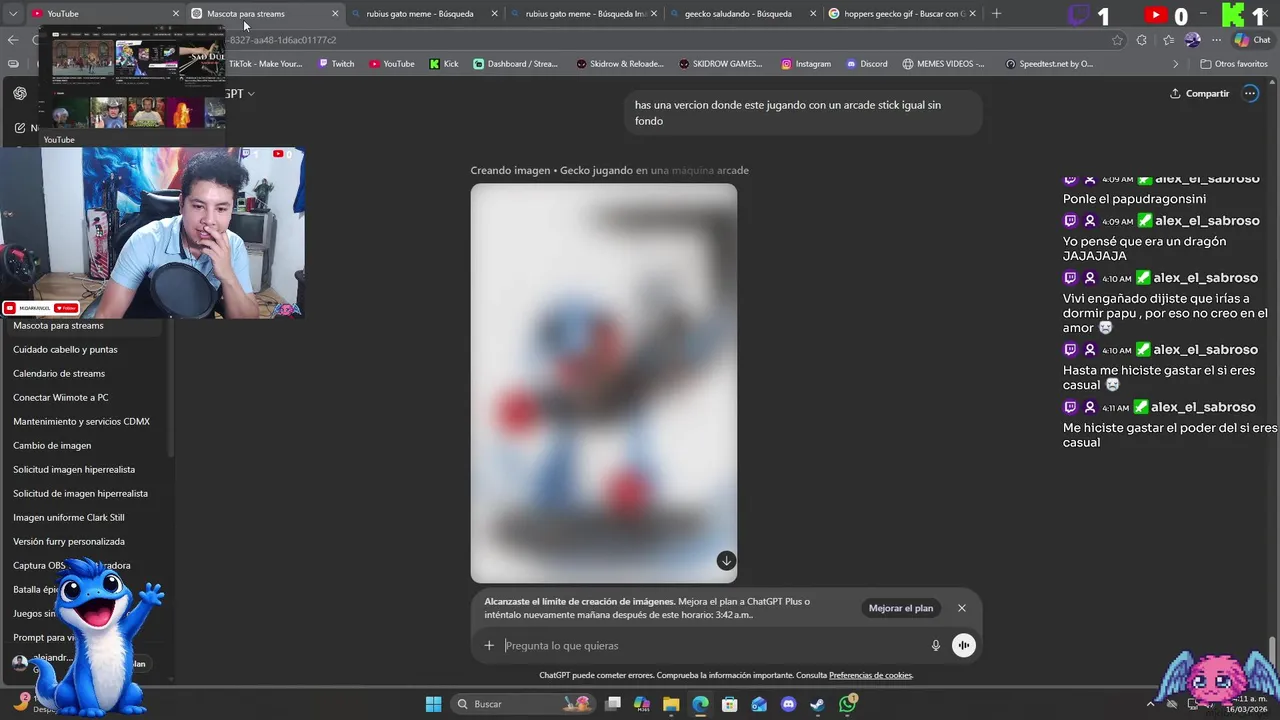Image resolution: width=1280 pixels, height=720 pixels.
Task: Open the Cuidado cabello y puntas chat
Action: tap(85, 350)
